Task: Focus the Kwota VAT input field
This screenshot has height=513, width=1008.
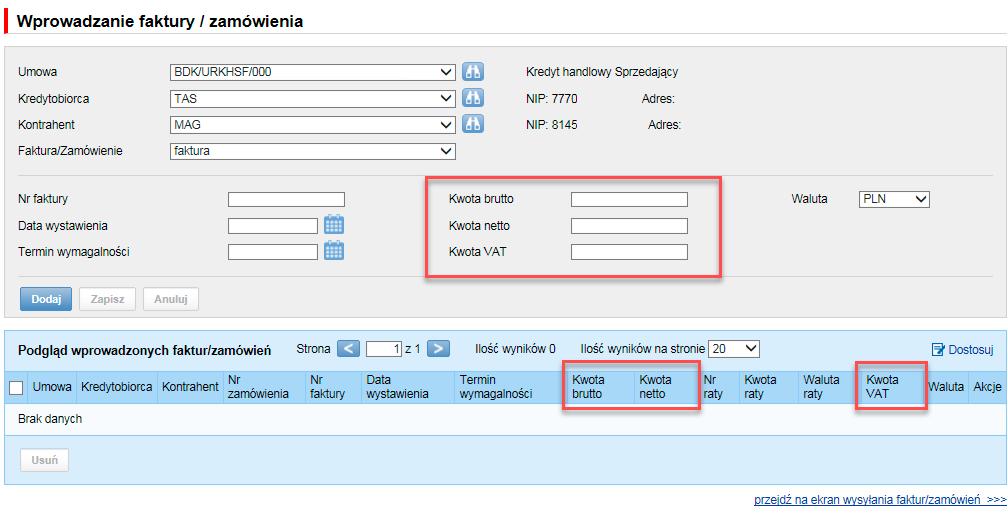Action: coord(629,251)
